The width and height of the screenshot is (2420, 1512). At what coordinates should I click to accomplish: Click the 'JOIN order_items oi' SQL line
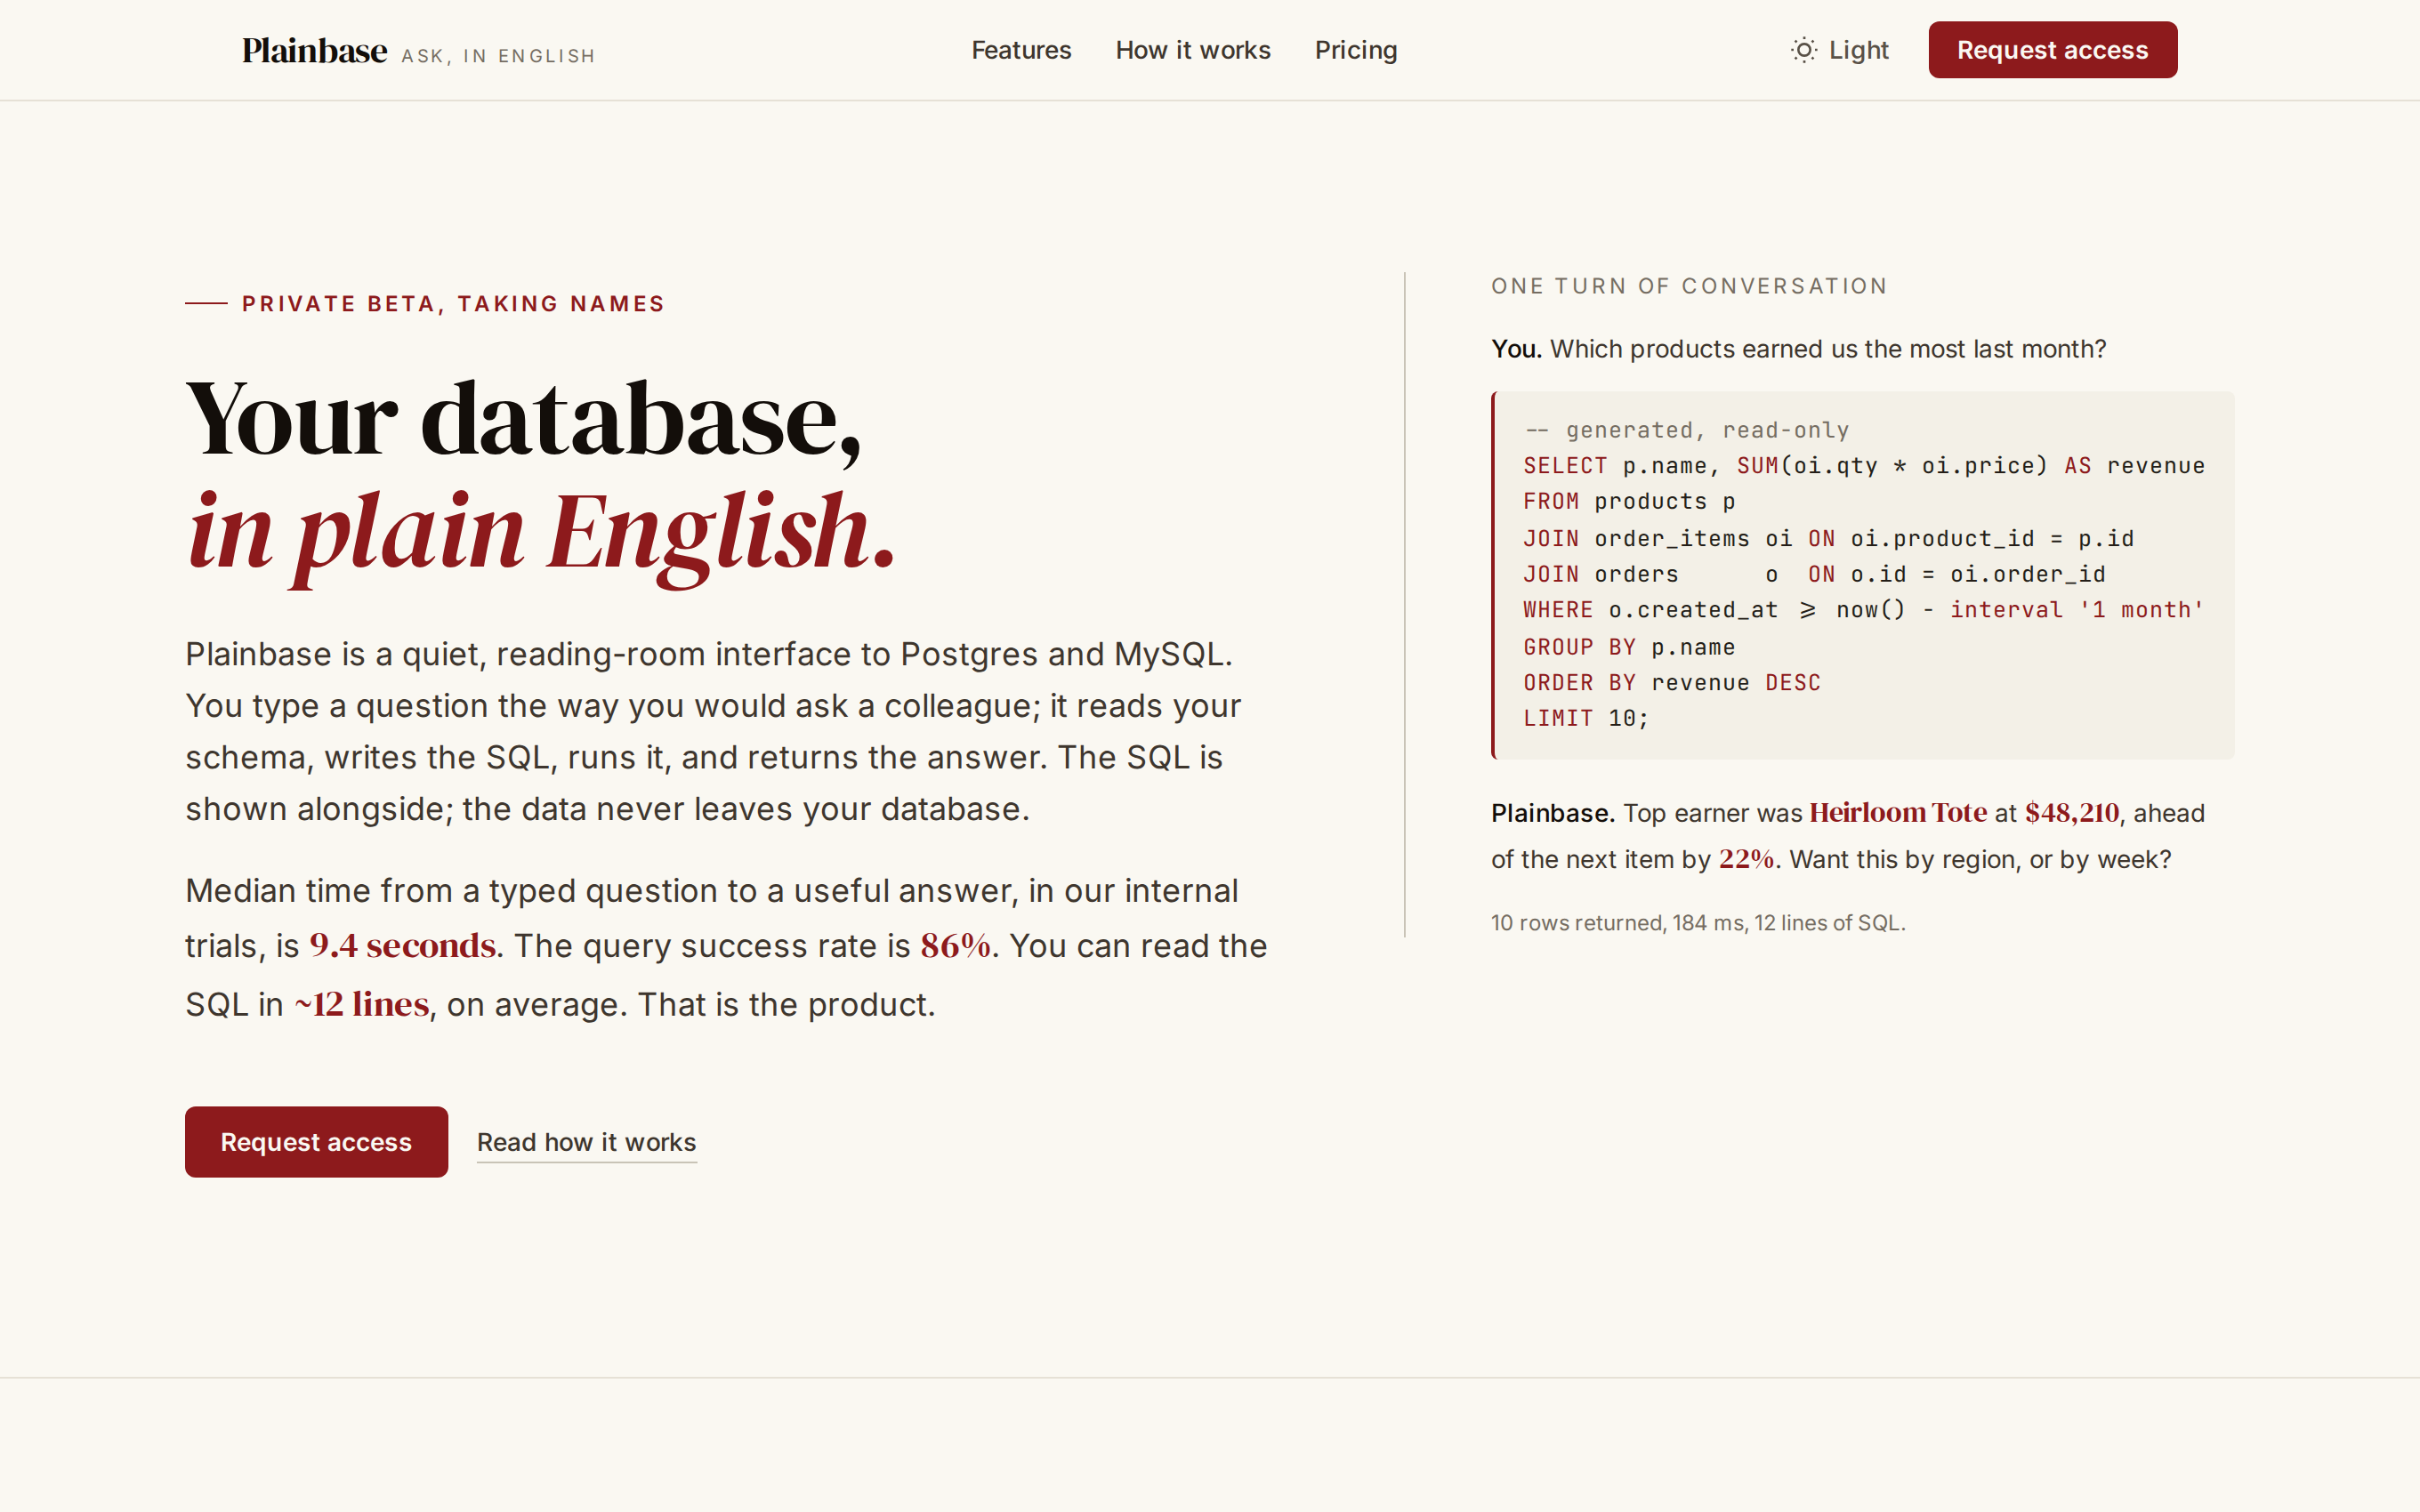click(x=1828, y=539)
